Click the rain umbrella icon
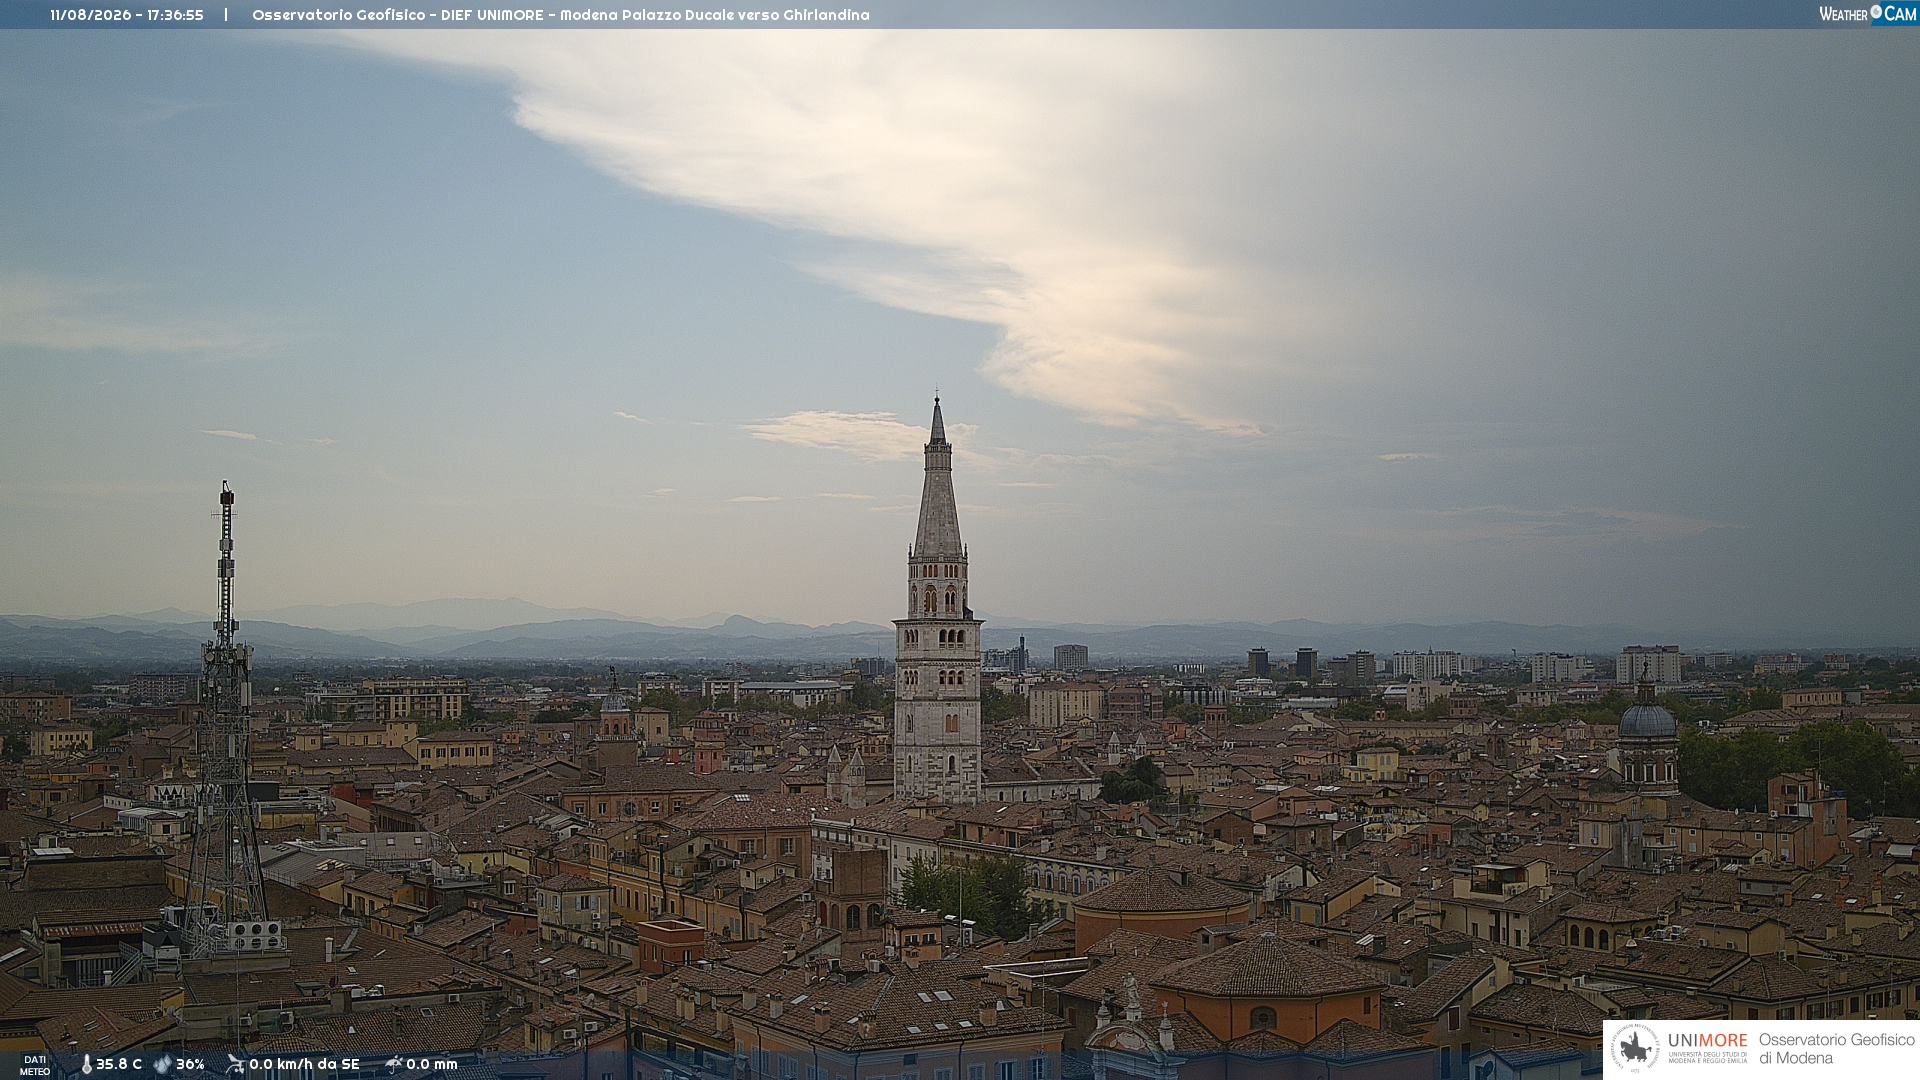Screen dimensions: 1920x1080 pos(394,1064)
